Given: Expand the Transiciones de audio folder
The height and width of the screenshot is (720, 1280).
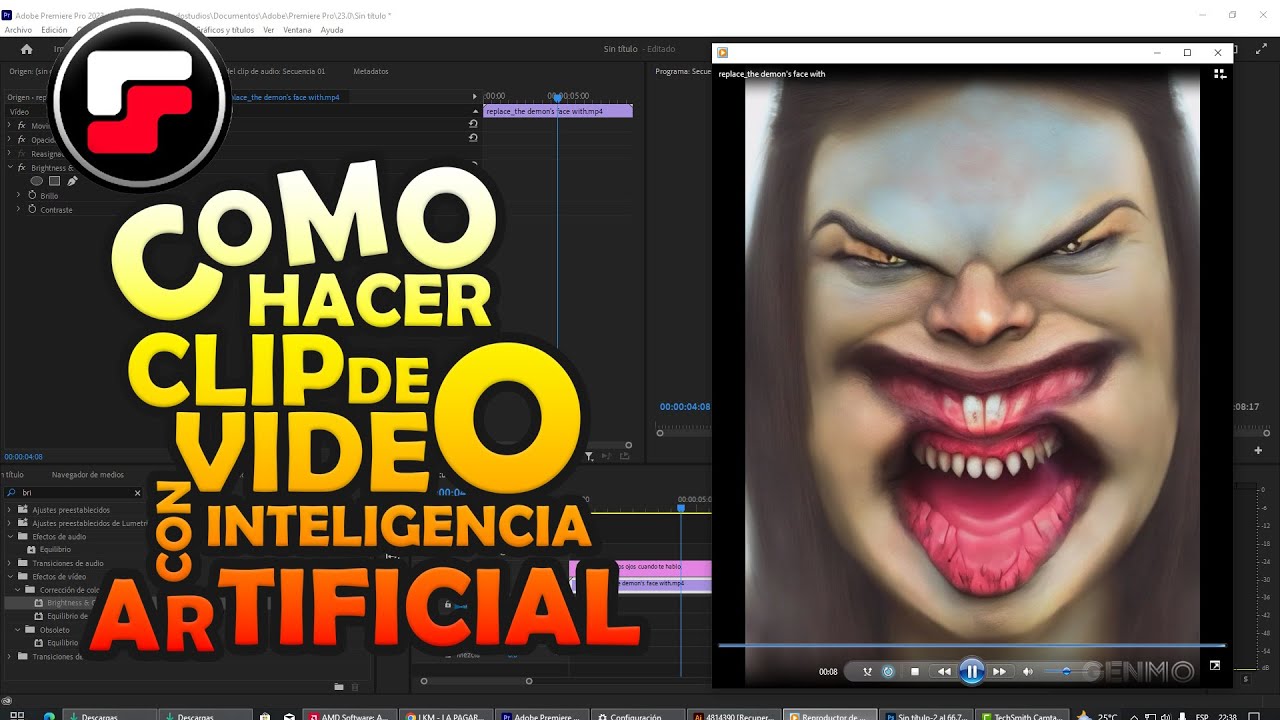Looking at the screenshot, I should pyautogui.click(x=10, y=563).
